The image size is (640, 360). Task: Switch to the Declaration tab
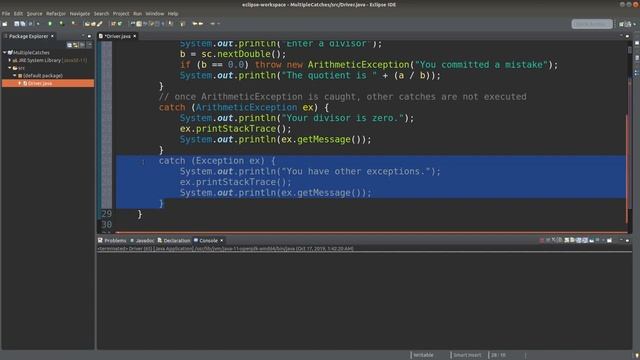point(174,240)
